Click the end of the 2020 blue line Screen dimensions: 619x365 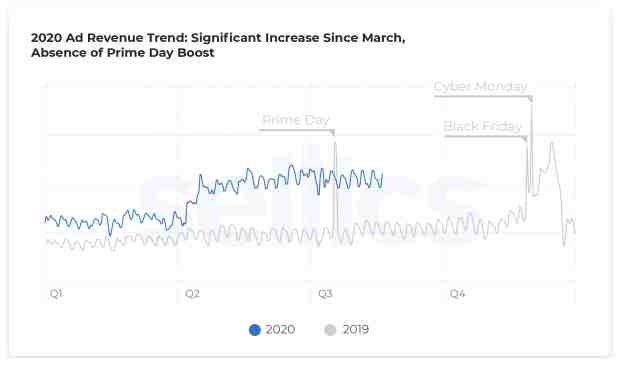(382, 172)
